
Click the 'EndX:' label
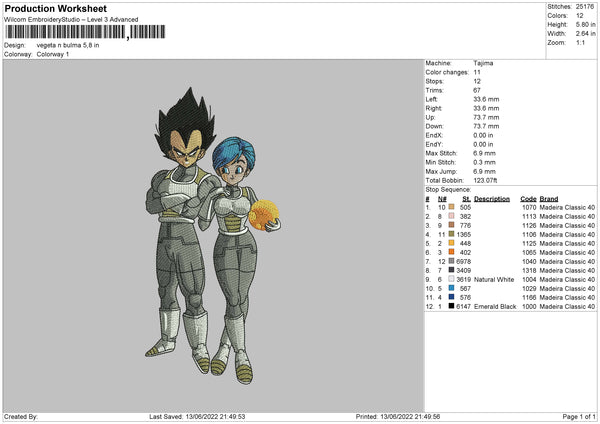(x=434, y=135)
